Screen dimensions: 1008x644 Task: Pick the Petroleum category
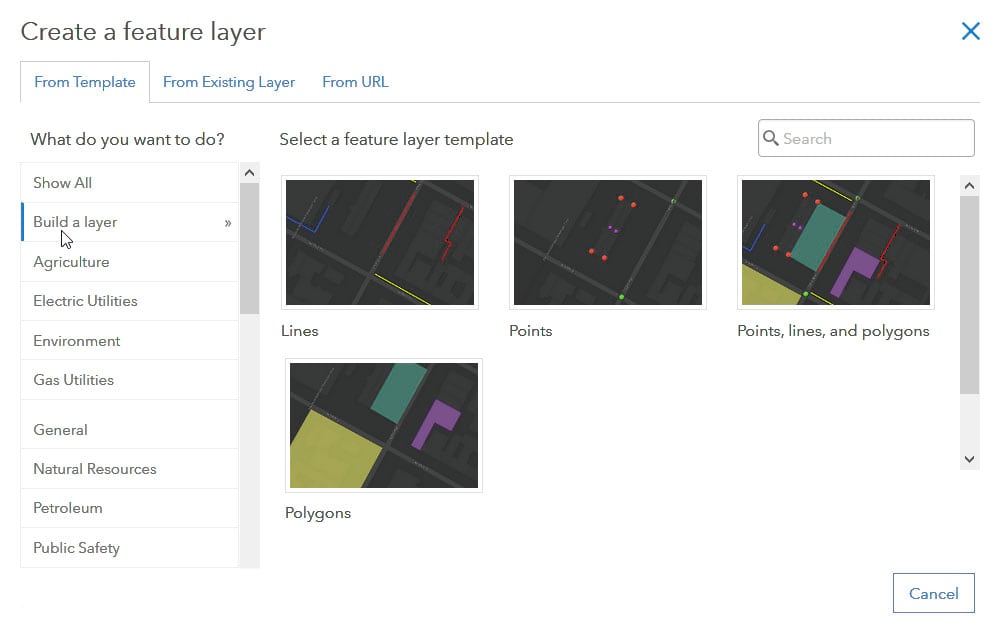[130, 508]
